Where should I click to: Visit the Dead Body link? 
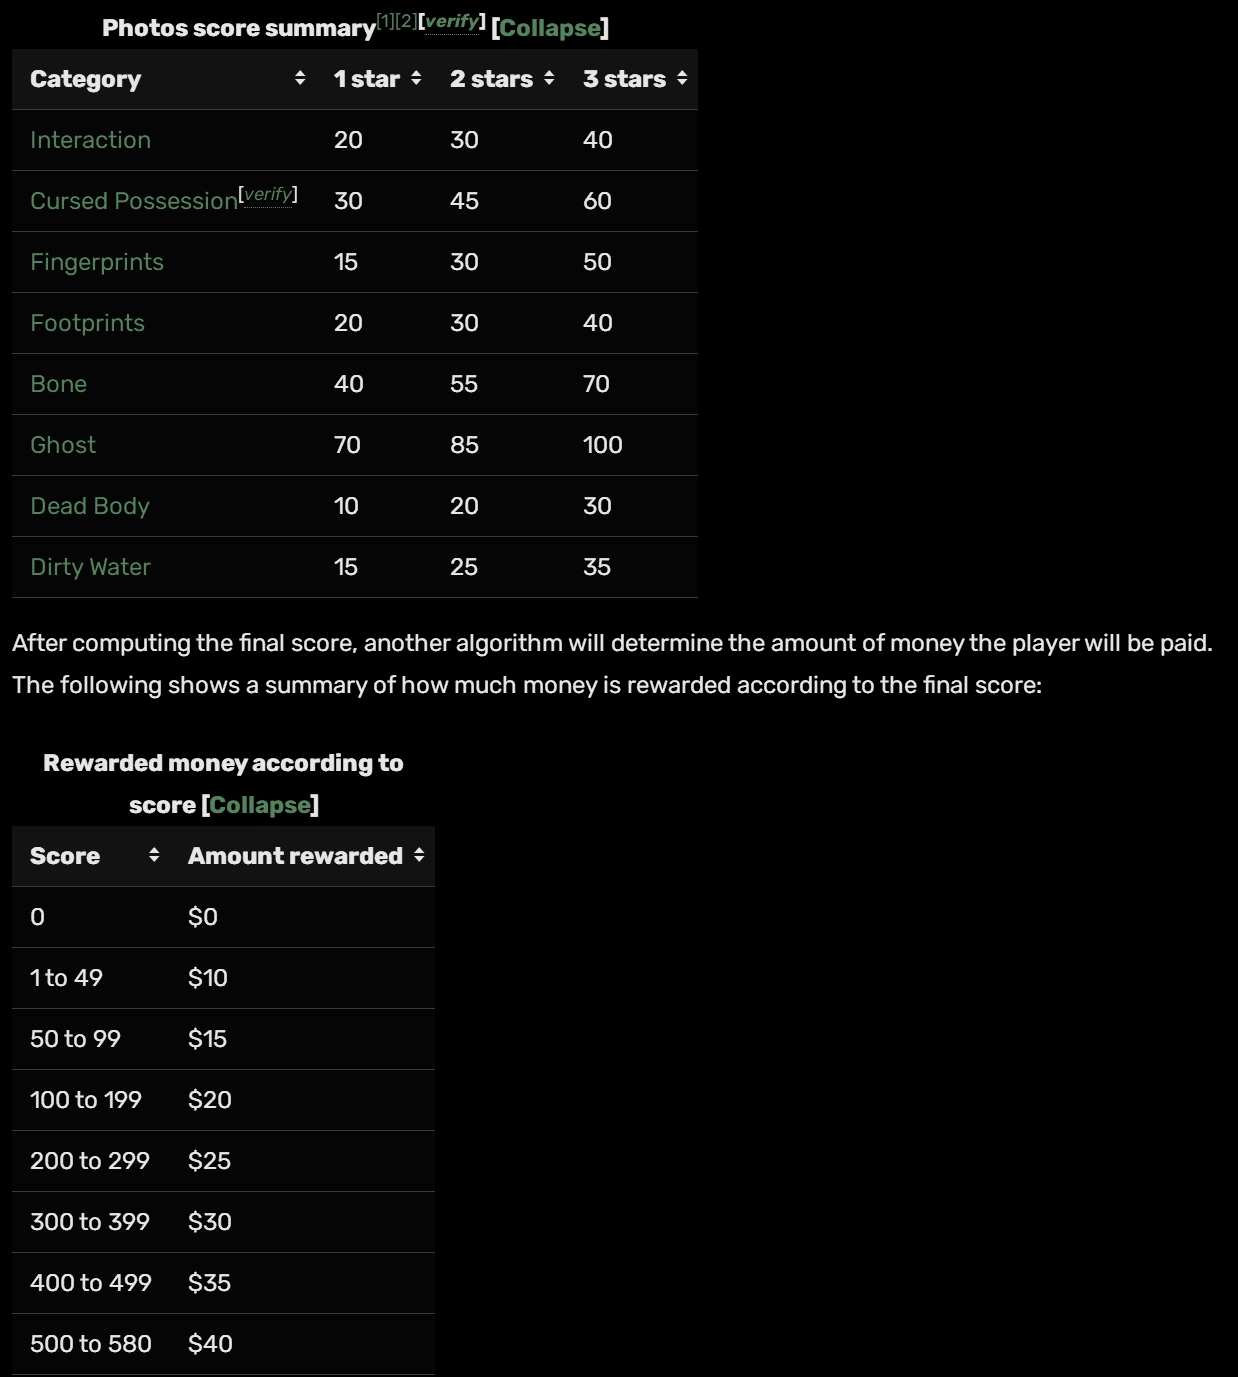pos(89,506)
